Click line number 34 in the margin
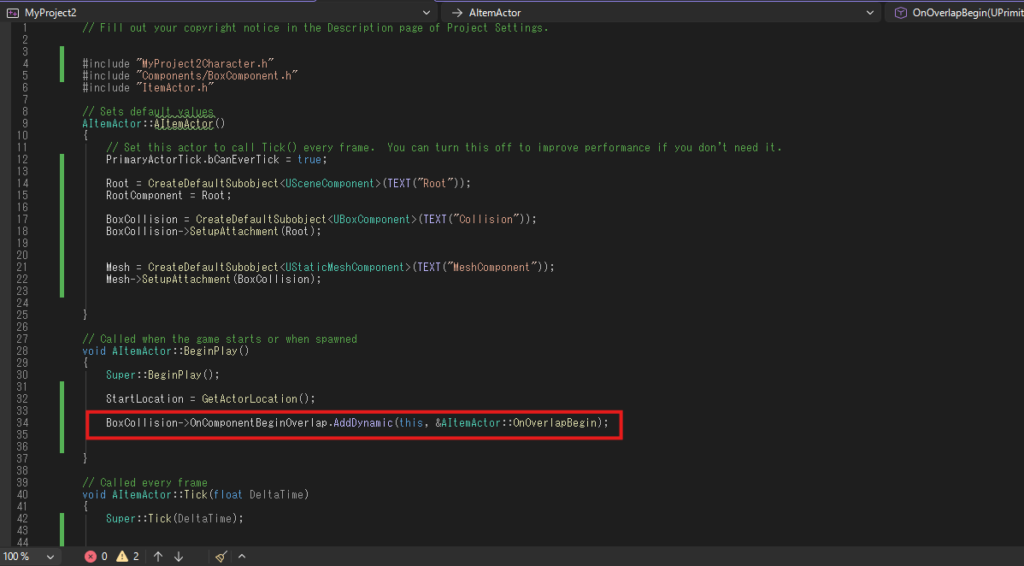Viewport: 1024px width, 566px height. (x=22, y=423)
